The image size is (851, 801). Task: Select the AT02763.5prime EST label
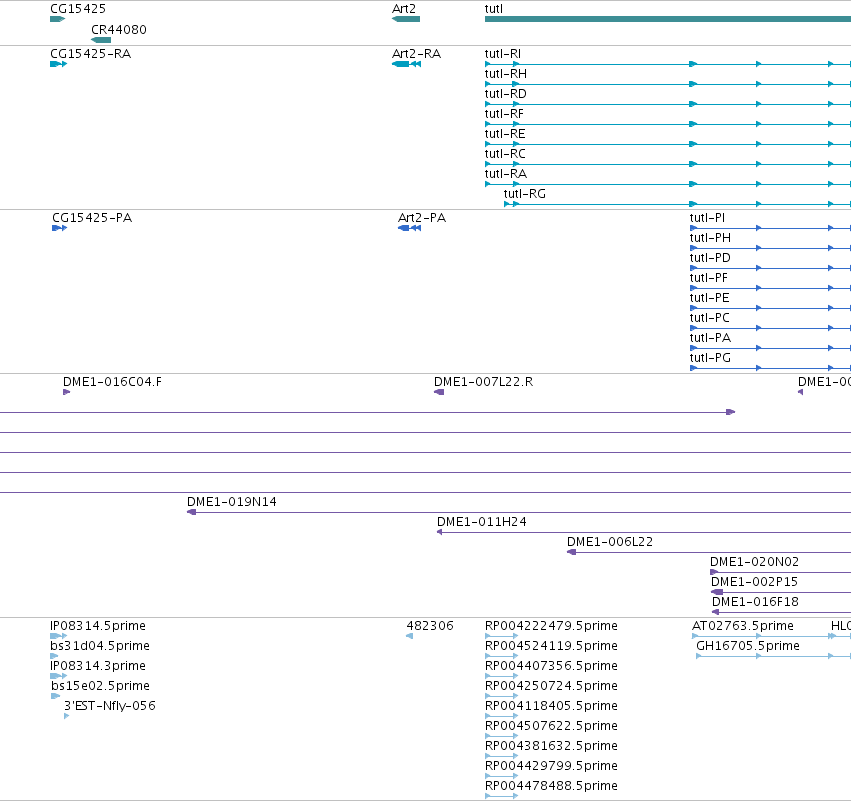[x=743, y=626]
